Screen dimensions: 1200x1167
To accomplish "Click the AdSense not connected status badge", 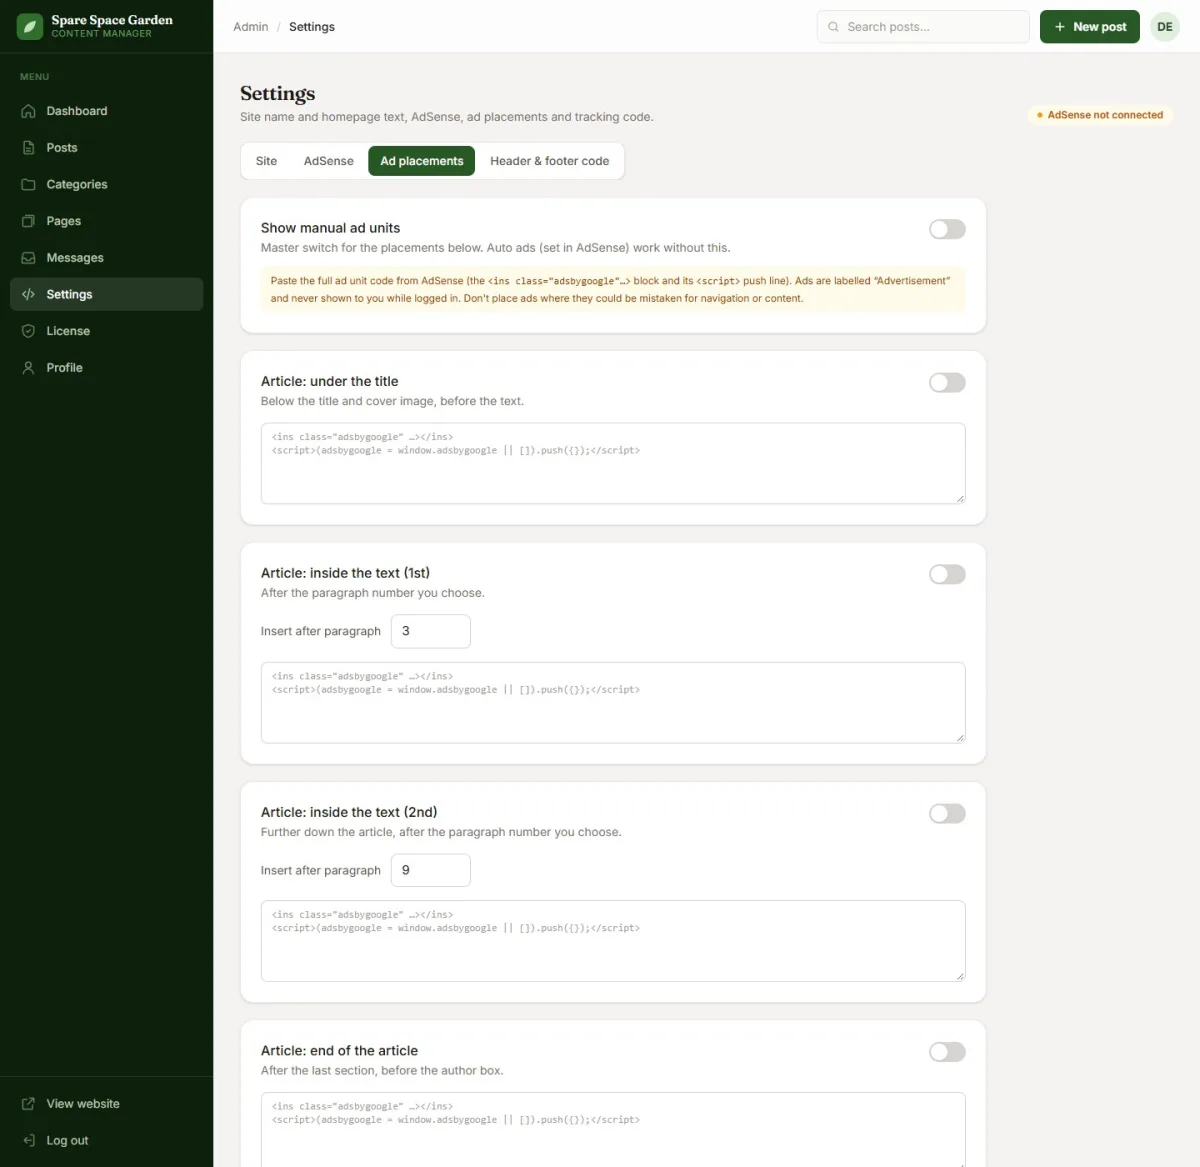I will coord(1100,115).
